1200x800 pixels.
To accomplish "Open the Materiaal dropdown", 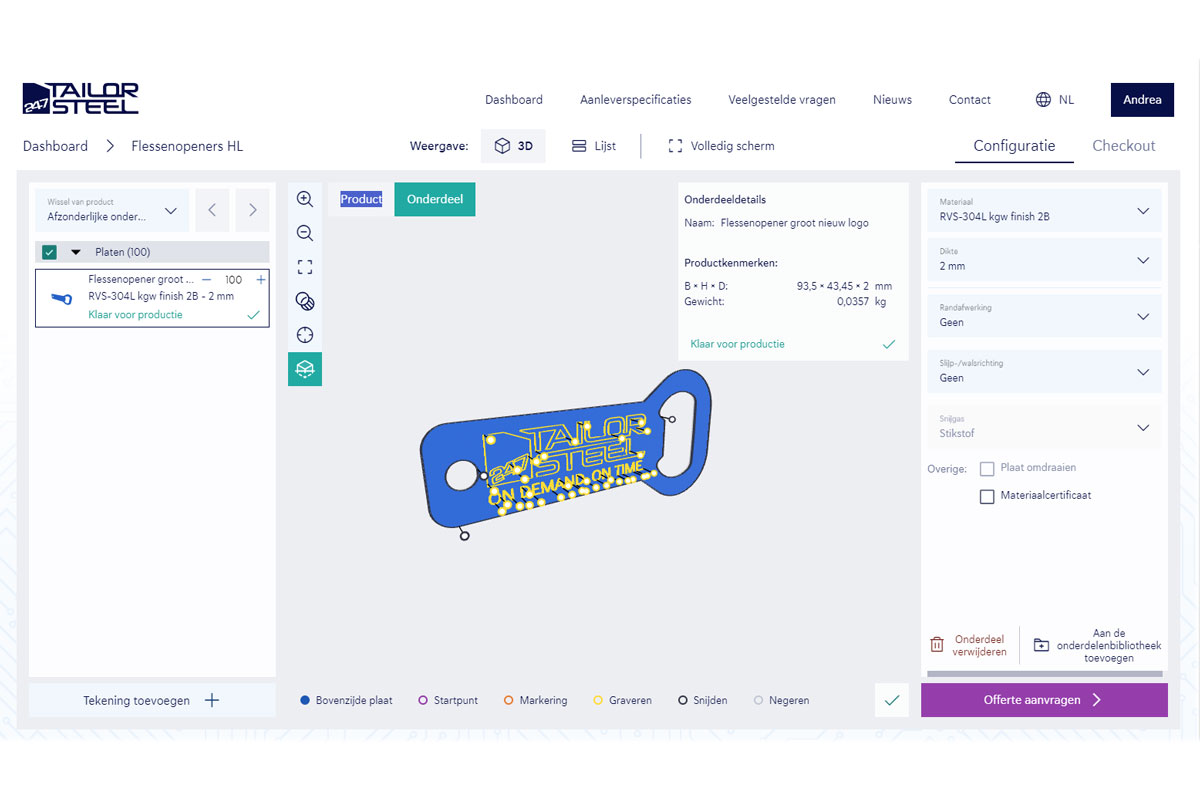I will coord(1044,210).
